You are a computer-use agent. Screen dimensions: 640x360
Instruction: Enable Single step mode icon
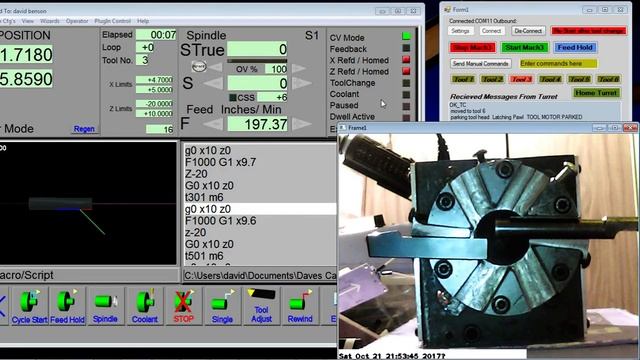(x=222, y=306)
